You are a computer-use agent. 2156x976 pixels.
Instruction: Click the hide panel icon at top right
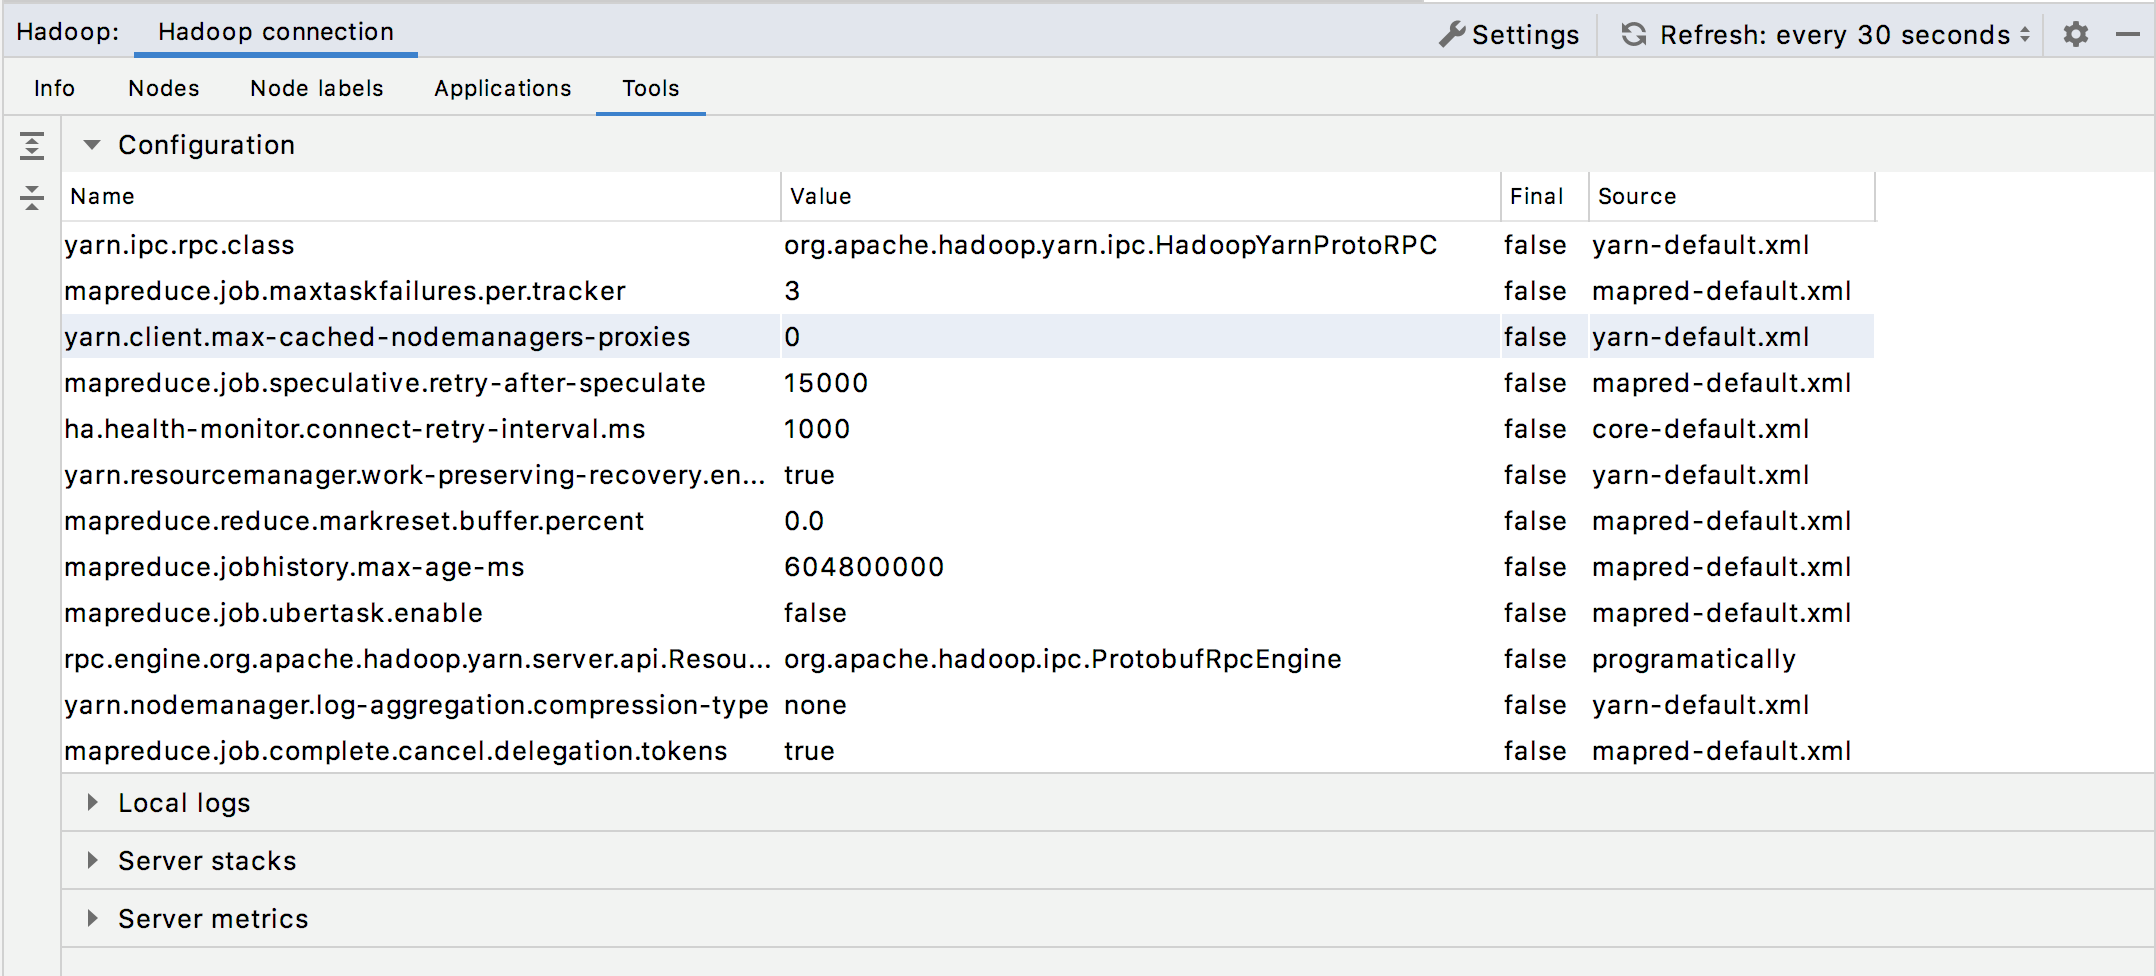click(x=2127, y=33)
